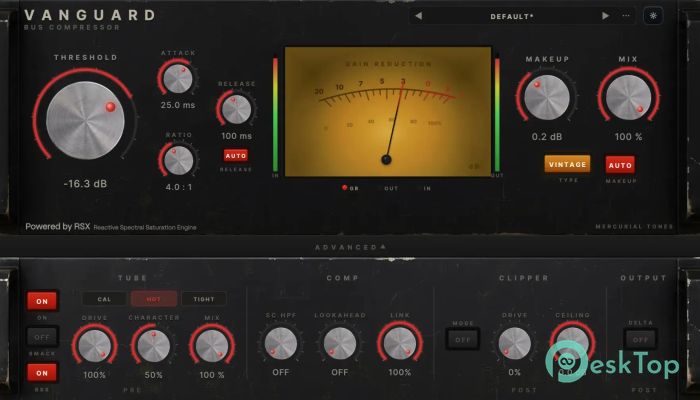Open the preset options three-dots menu

[x=626, y=16]
